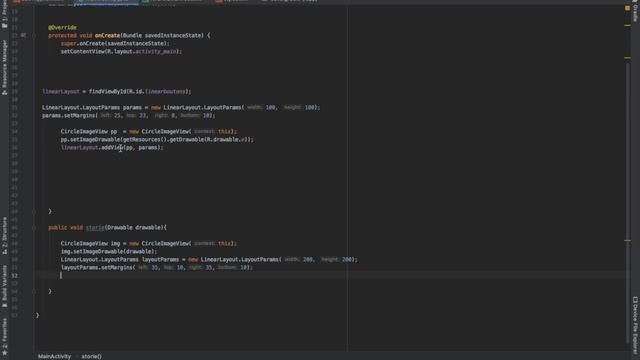Screen dimensions: 640x360
Task: Click line number 52 in the gutter
Action: tap(15, 276)
